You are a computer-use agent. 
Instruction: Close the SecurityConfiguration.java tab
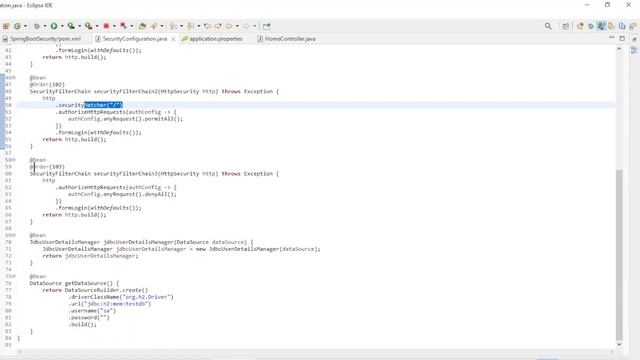[x=173, y=39]
